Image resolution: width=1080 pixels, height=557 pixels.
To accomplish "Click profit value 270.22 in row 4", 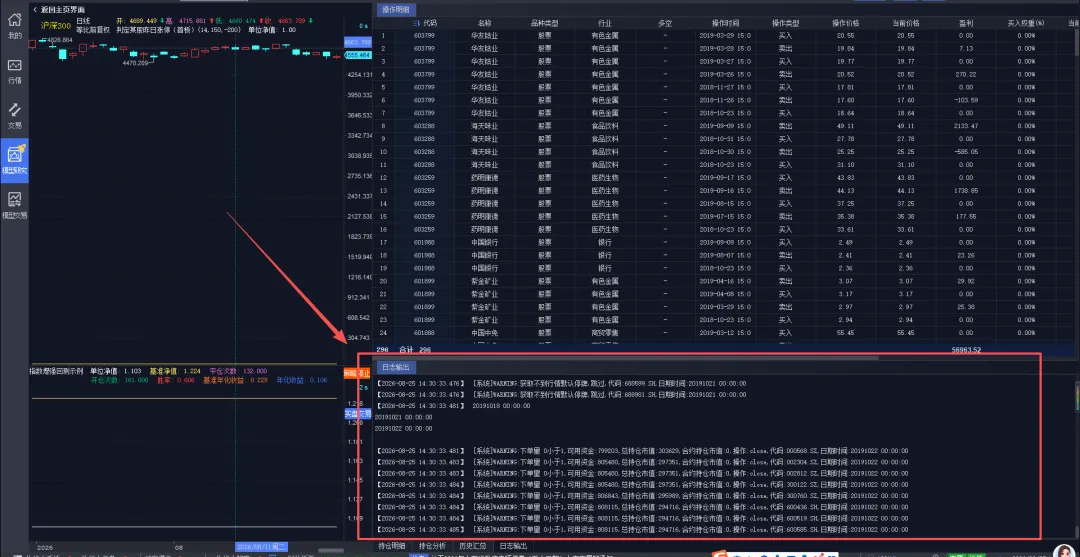I will [966, 74].
